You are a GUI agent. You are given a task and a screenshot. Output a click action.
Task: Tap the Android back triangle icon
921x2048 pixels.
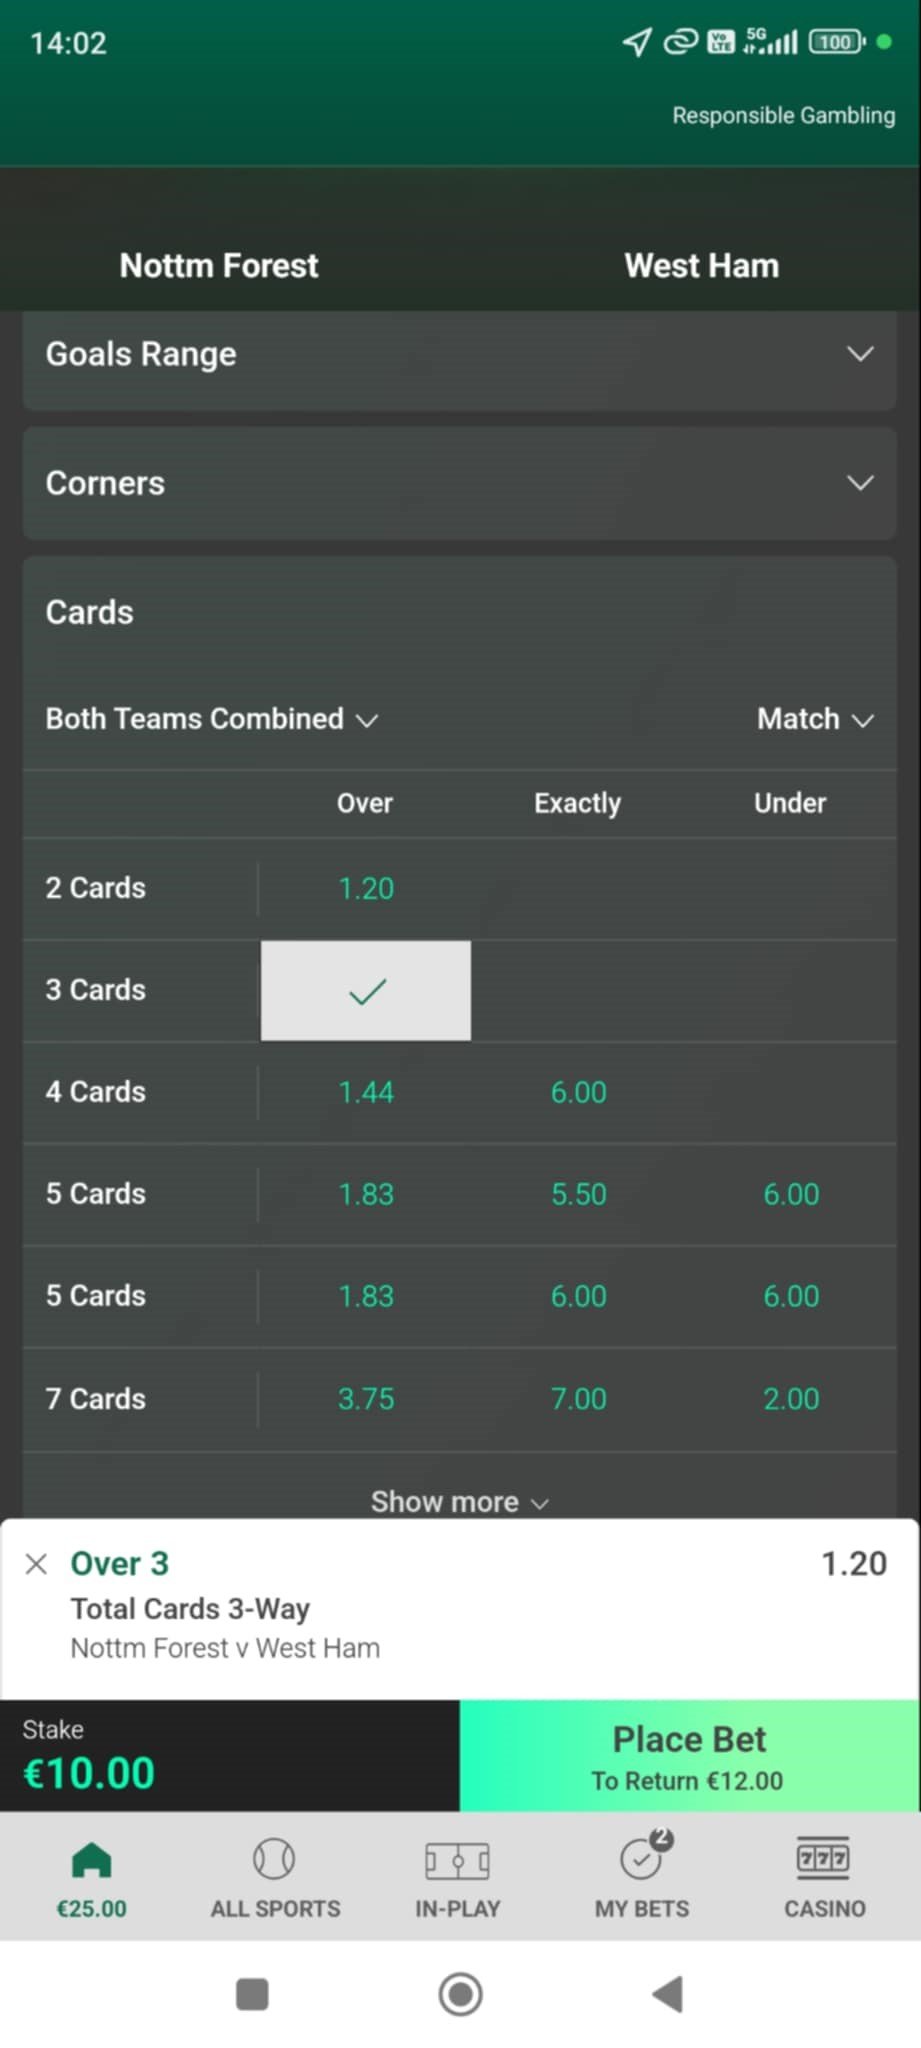tap(668, 1994)
